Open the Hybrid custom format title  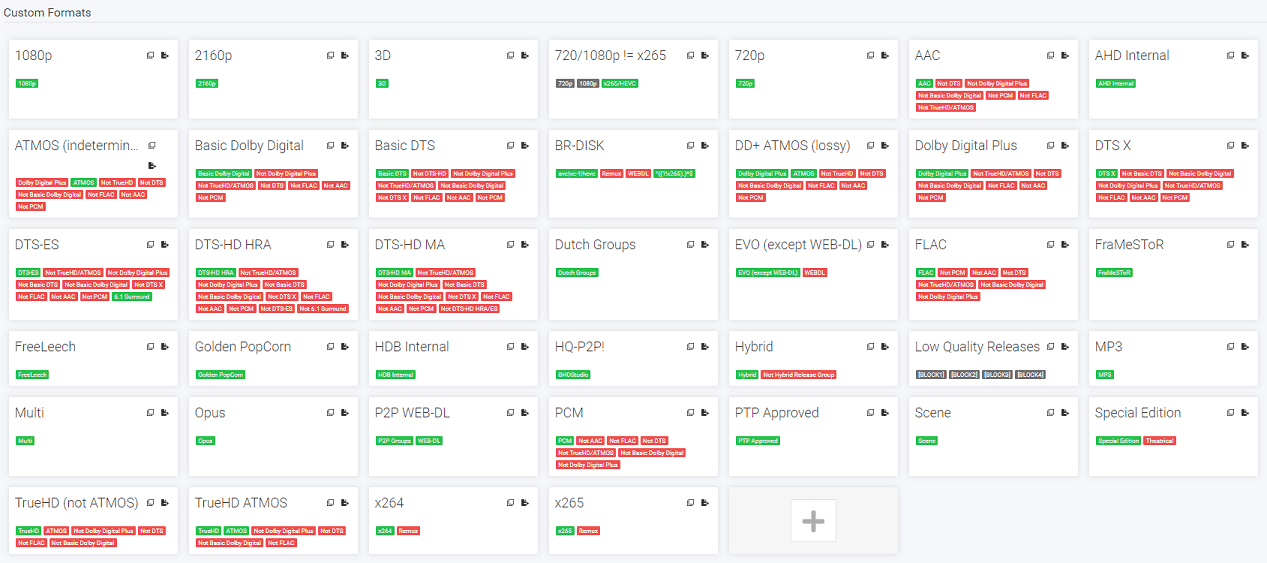pos(754,347)
